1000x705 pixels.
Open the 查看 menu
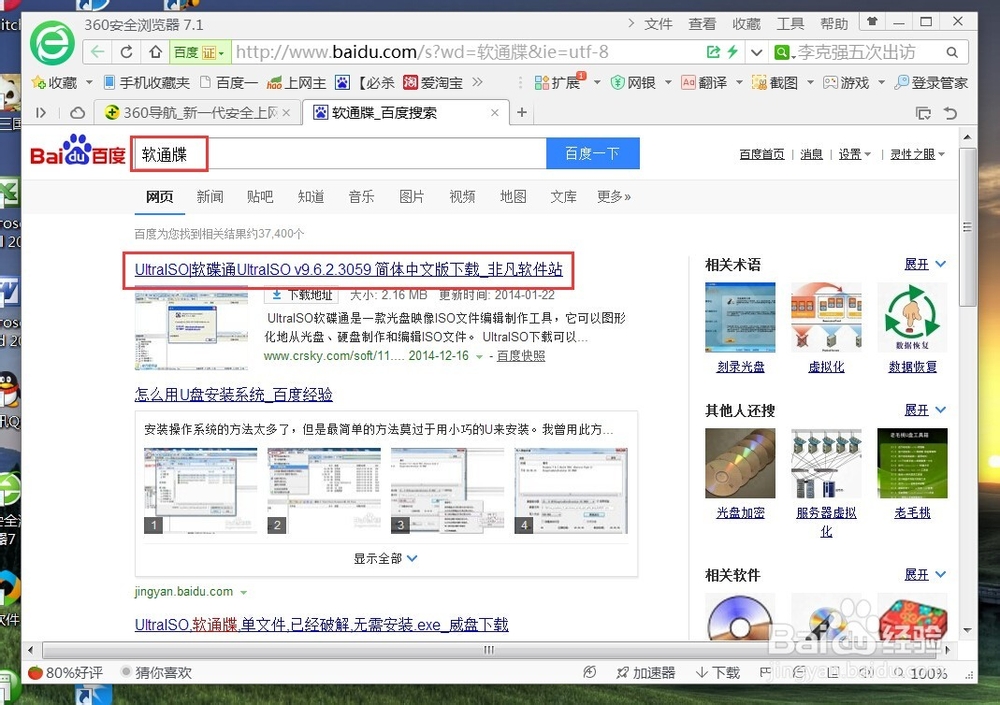702,24
